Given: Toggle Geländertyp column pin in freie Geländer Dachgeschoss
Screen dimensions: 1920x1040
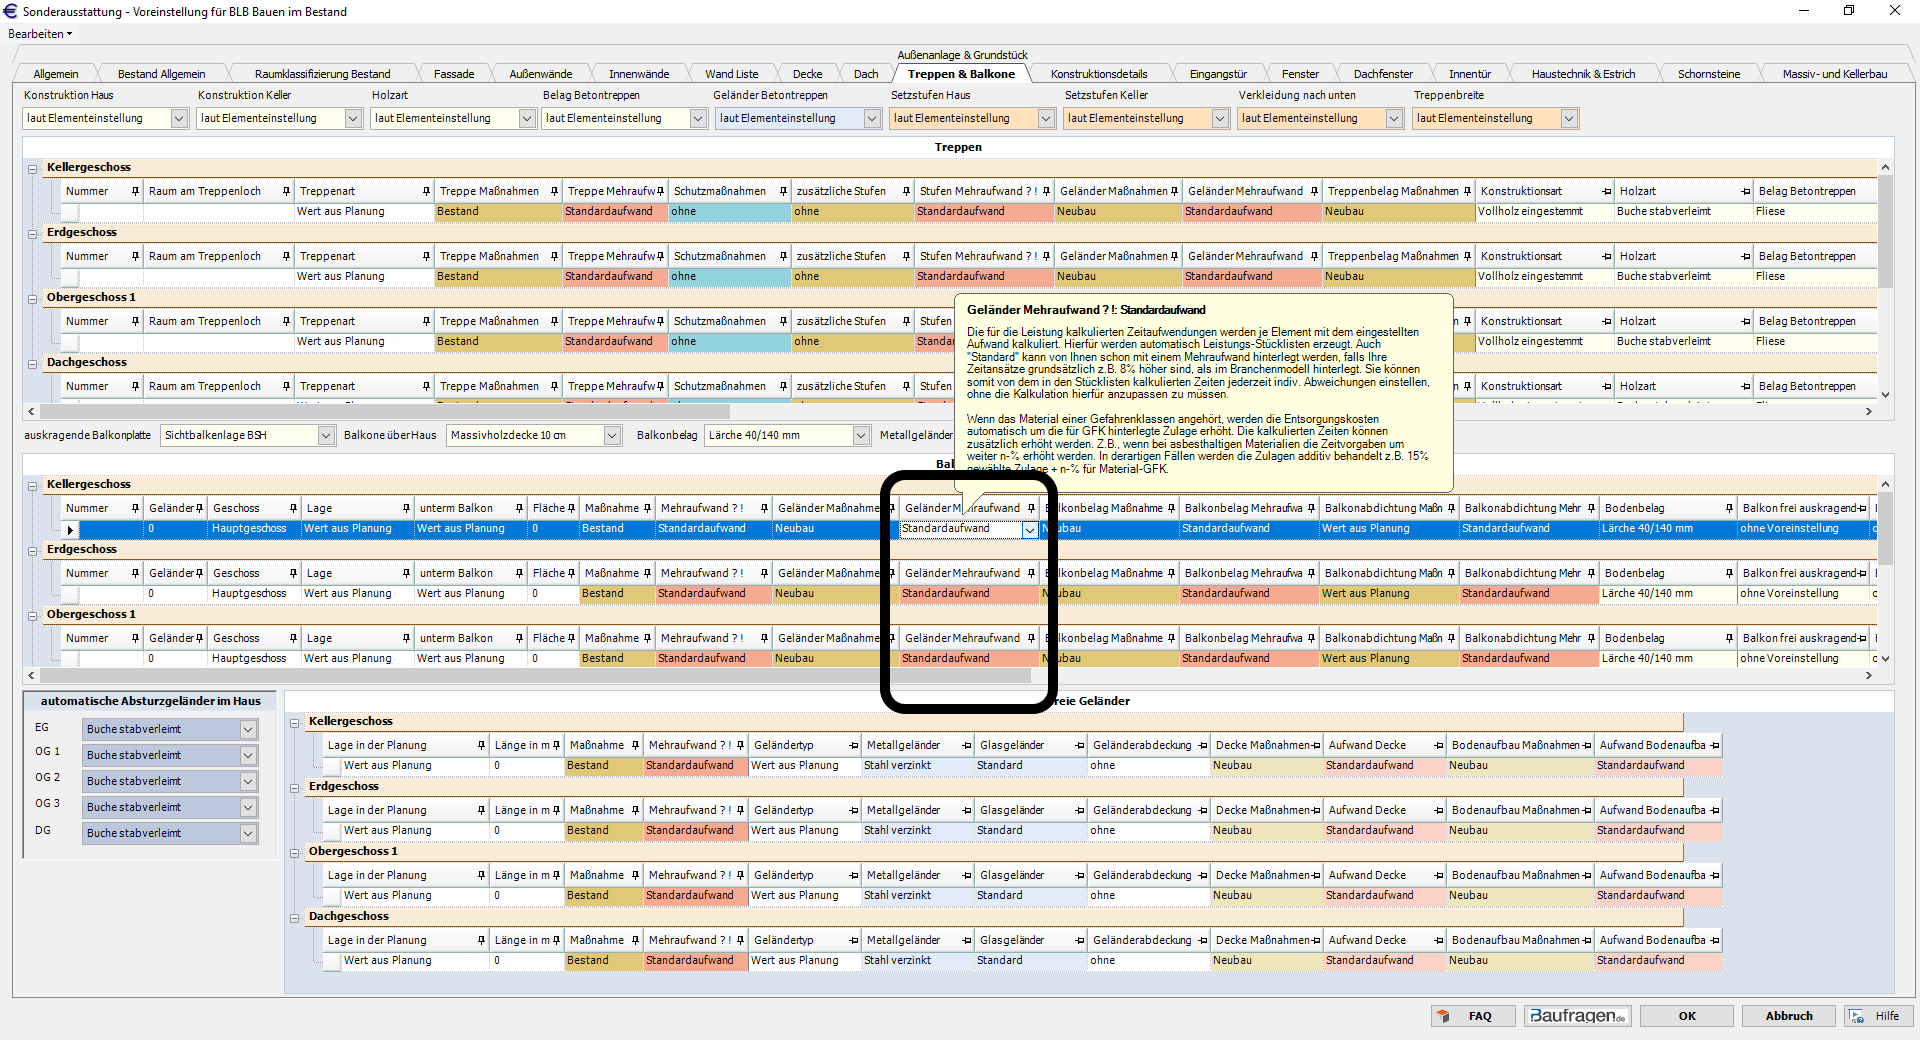Looking at the screenshot, I should [x=854, y=941].
